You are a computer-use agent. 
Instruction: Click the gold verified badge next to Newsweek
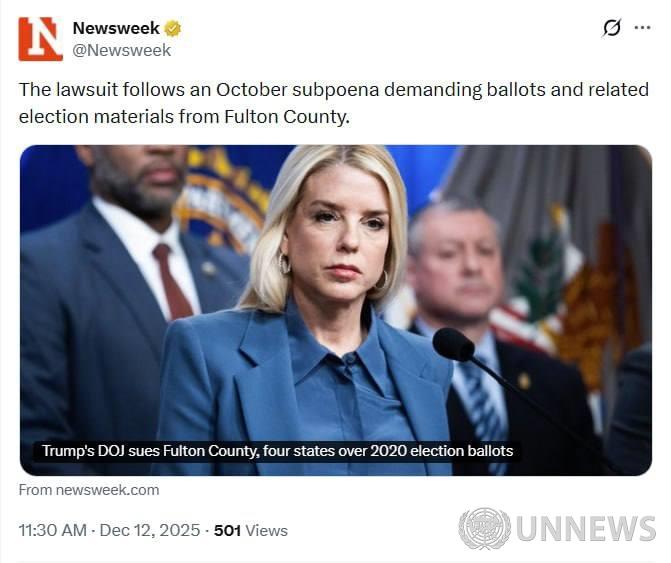tap(173, 28)
